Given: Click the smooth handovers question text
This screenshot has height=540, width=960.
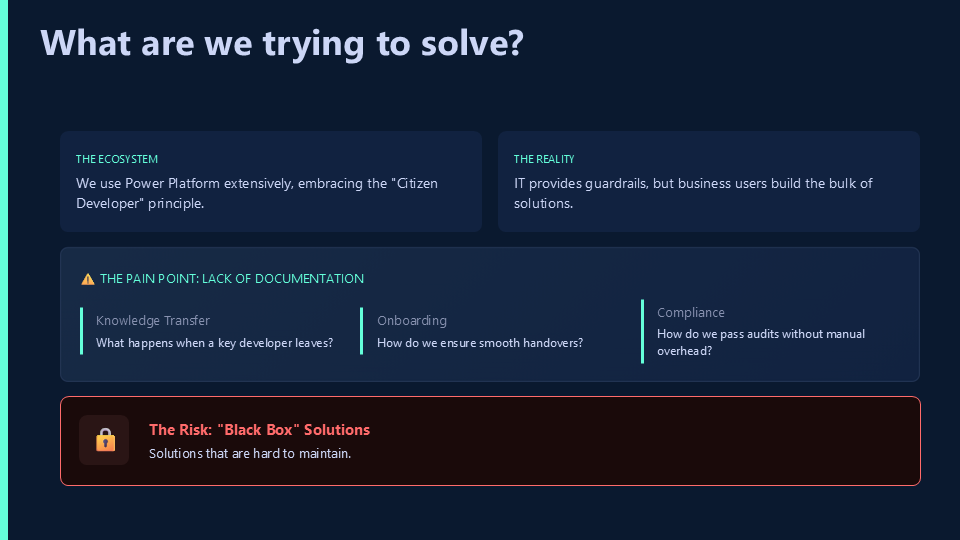Looking at the screenshot, I should click(480, 343).
